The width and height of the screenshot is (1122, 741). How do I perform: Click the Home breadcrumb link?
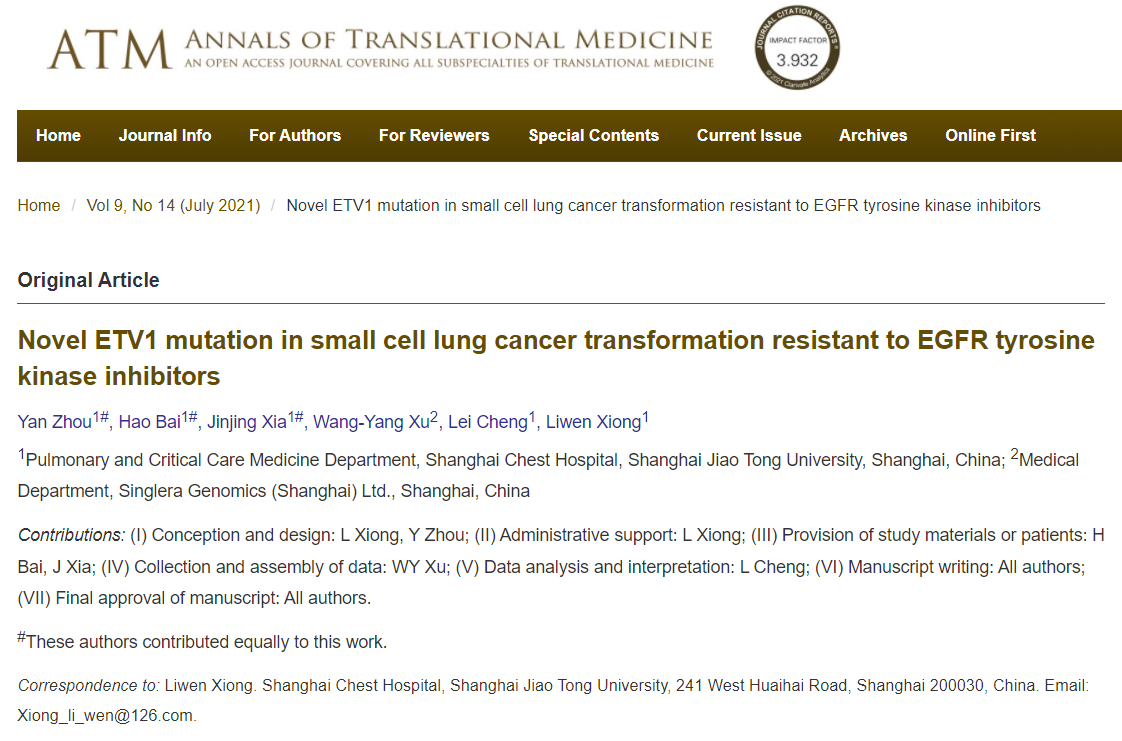coord(39,206)
